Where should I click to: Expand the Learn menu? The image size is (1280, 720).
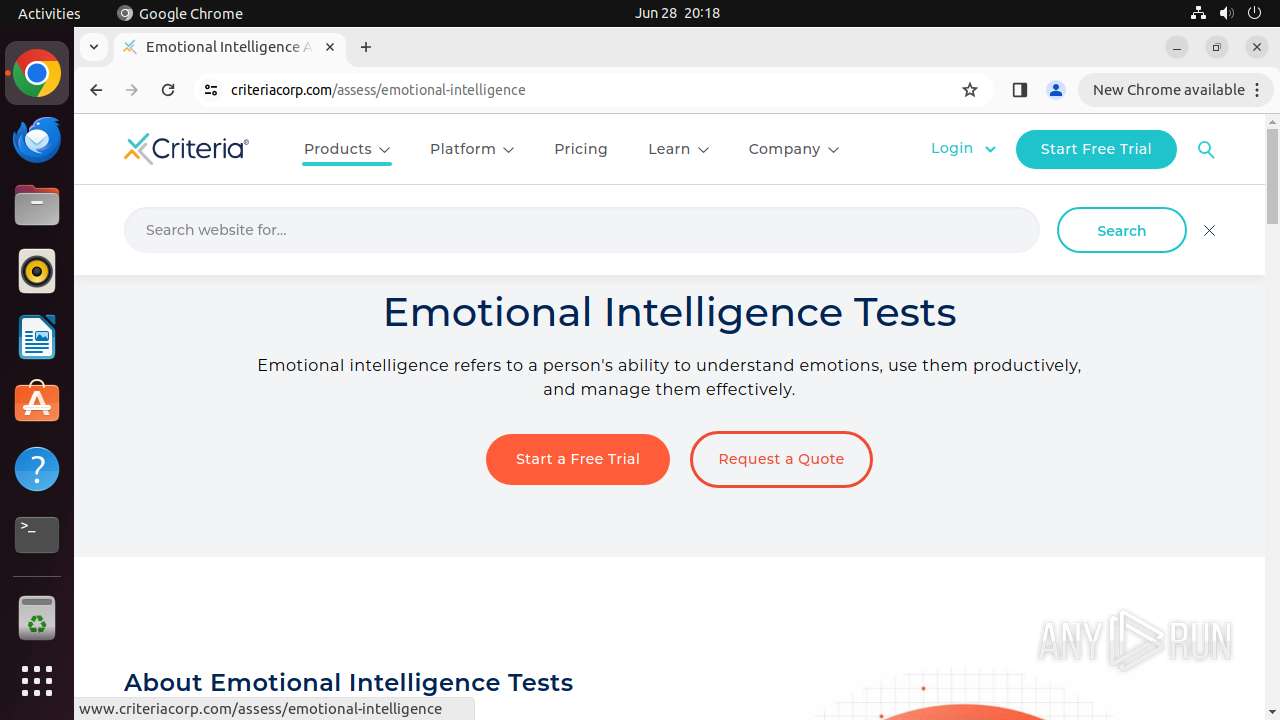678,149
